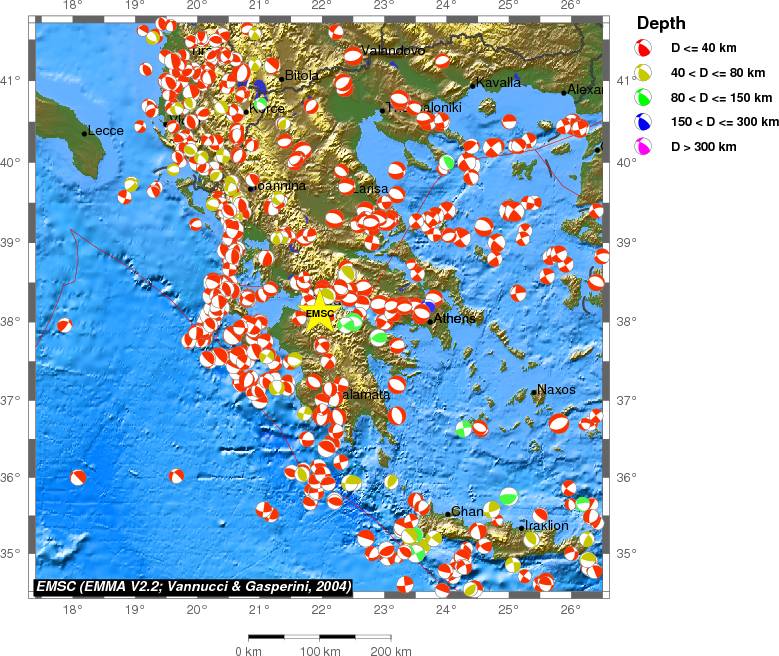Click the Depth legend title
The height and width of the screenshot is (656, 779).
[661, 23]
